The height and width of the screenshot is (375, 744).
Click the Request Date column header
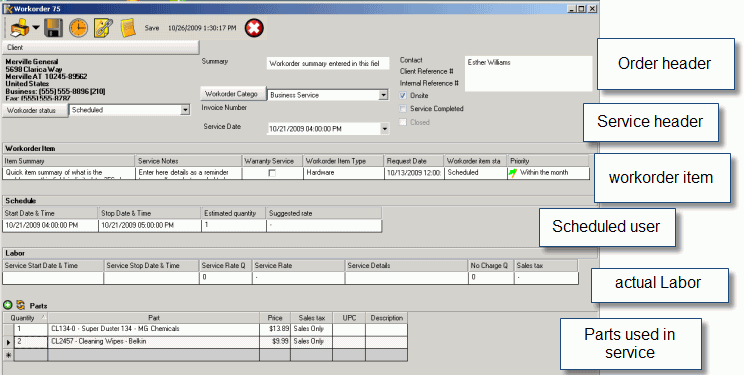pyautogui.click(x=414, y=161)
